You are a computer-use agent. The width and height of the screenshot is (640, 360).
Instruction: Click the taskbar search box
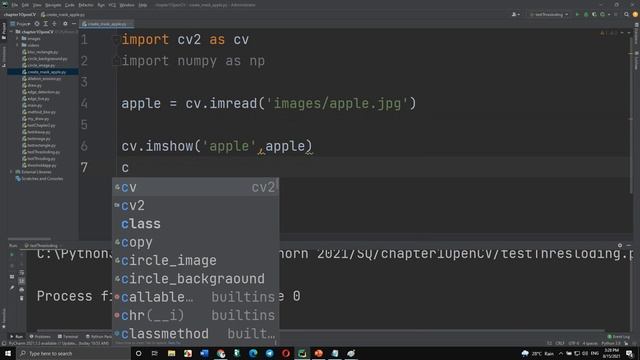(x=73, y=353)
